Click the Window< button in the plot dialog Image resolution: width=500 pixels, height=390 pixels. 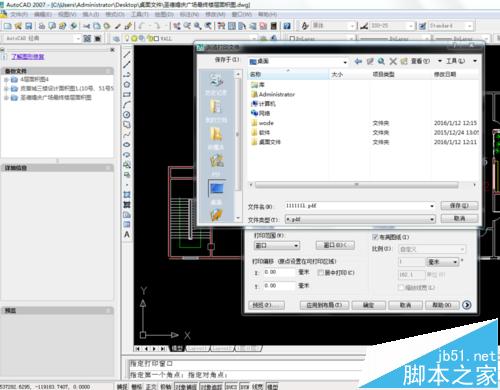pos(335,245)
